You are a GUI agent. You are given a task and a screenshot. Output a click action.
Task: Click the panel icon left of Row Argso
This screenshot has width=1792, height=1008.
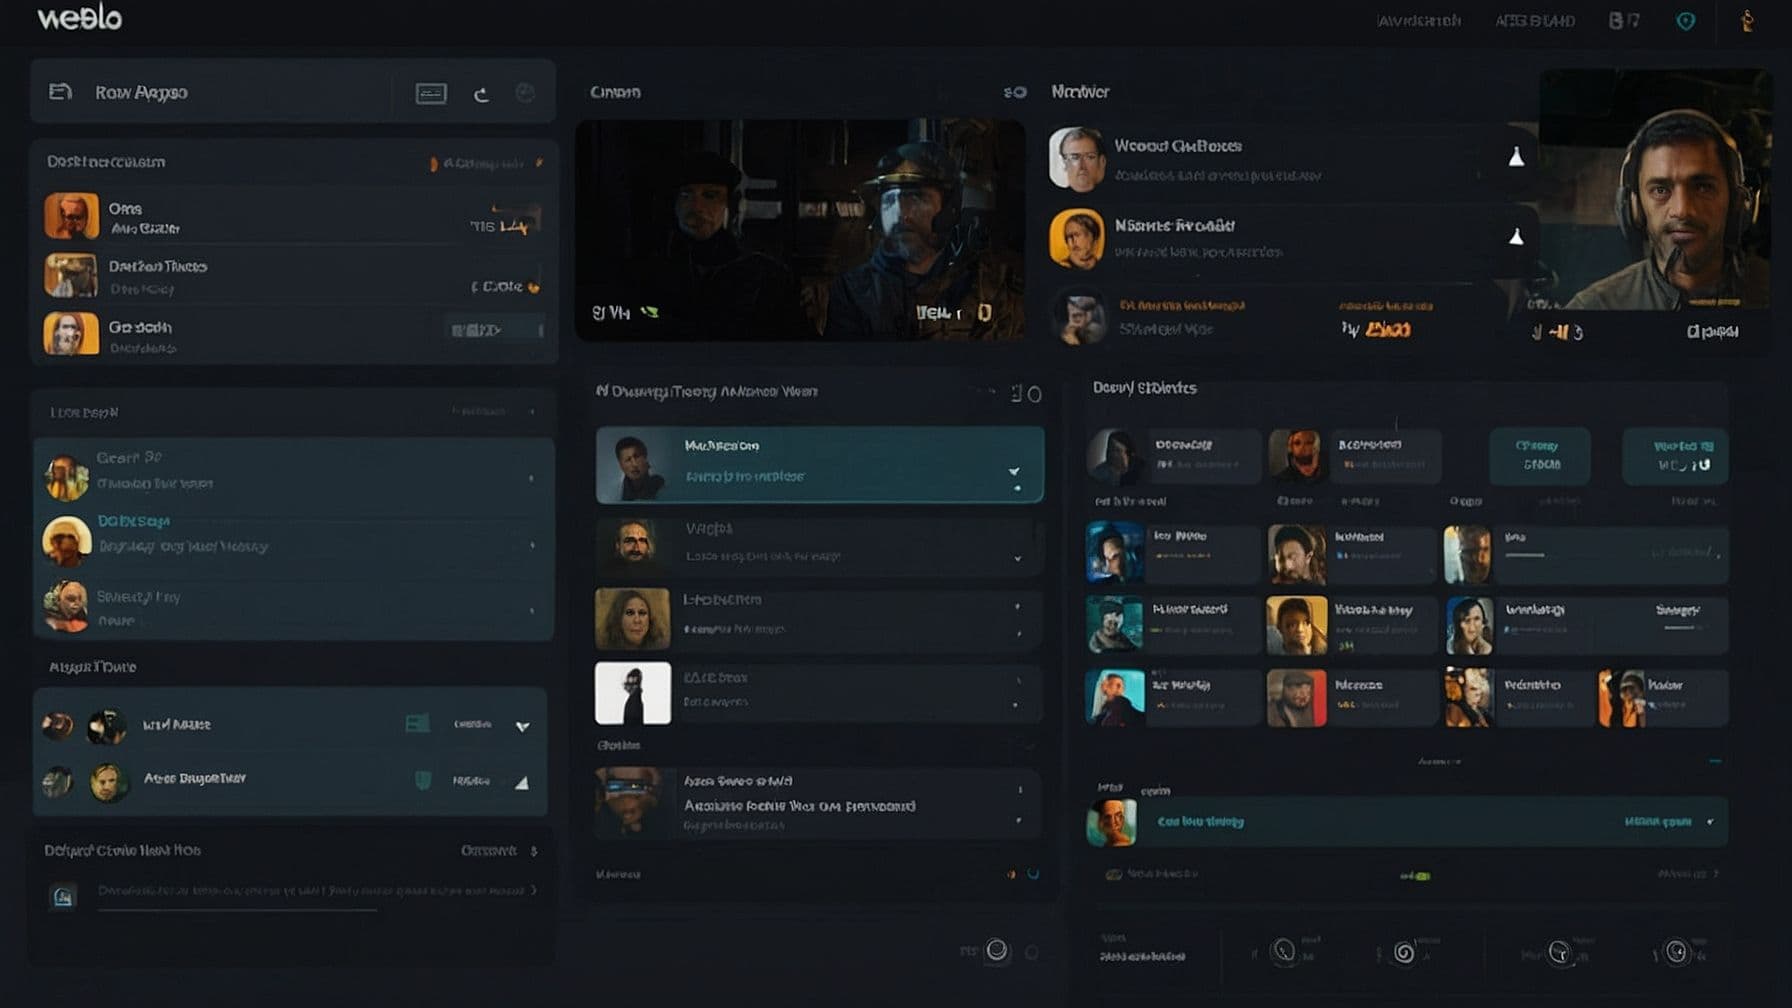(x=60, y=92)
